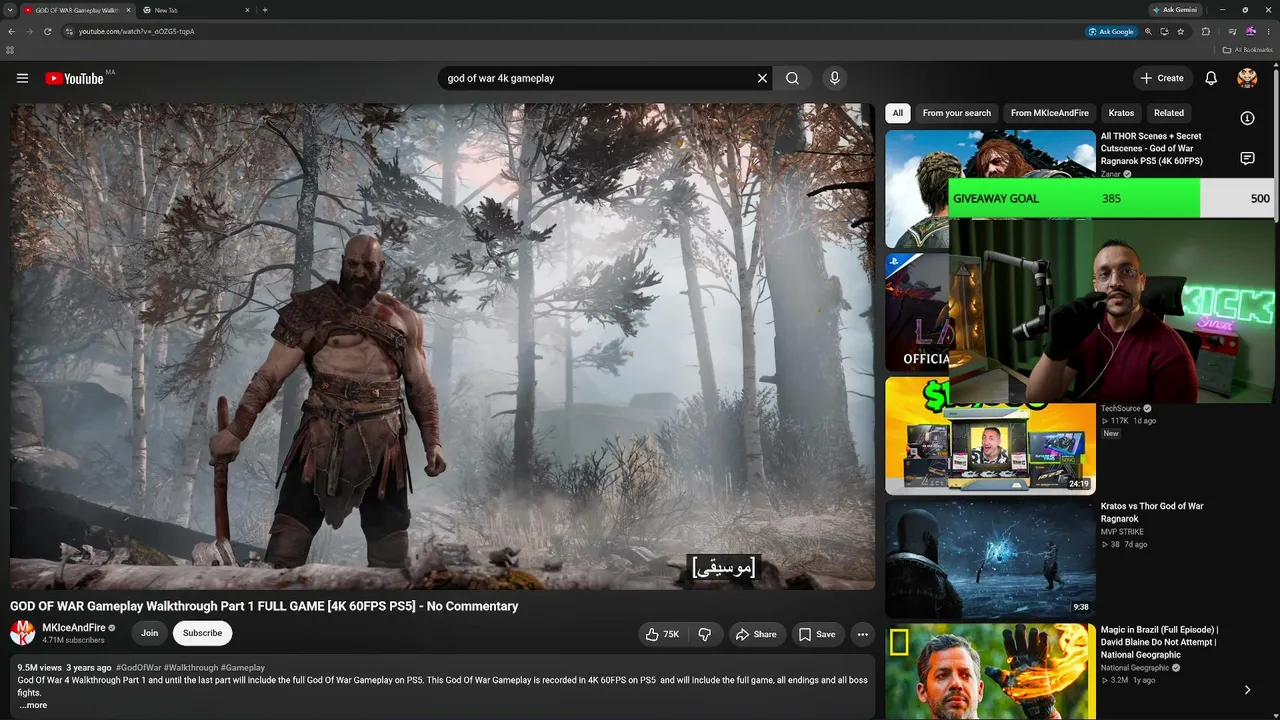Go to YouTube home via logo

coord(74,78)
